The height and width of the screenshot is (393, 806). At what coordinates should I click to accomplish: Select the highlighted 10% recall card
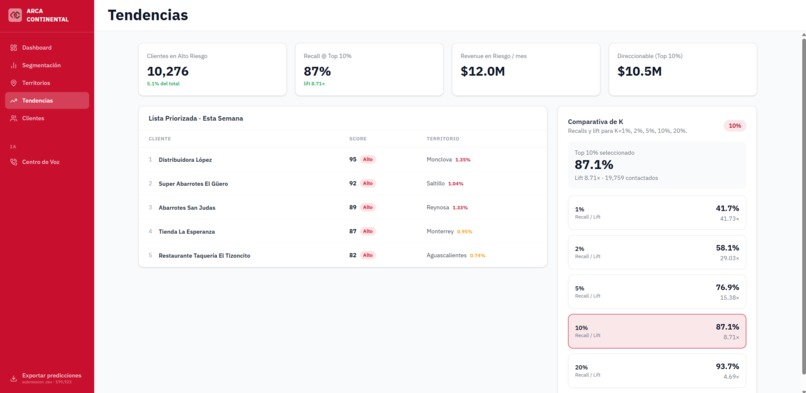(657, 331)
